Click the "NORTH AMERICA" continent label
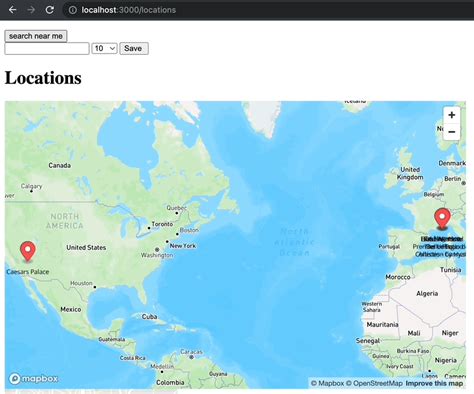 pos(64,221)
